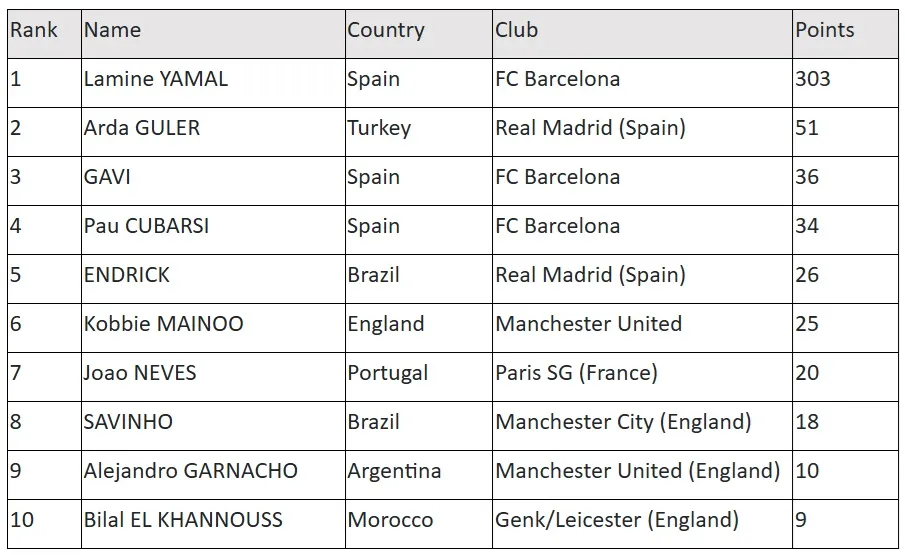The image size is (905, 555).
Task: Select the GAVI name cell
Action: 107,177
